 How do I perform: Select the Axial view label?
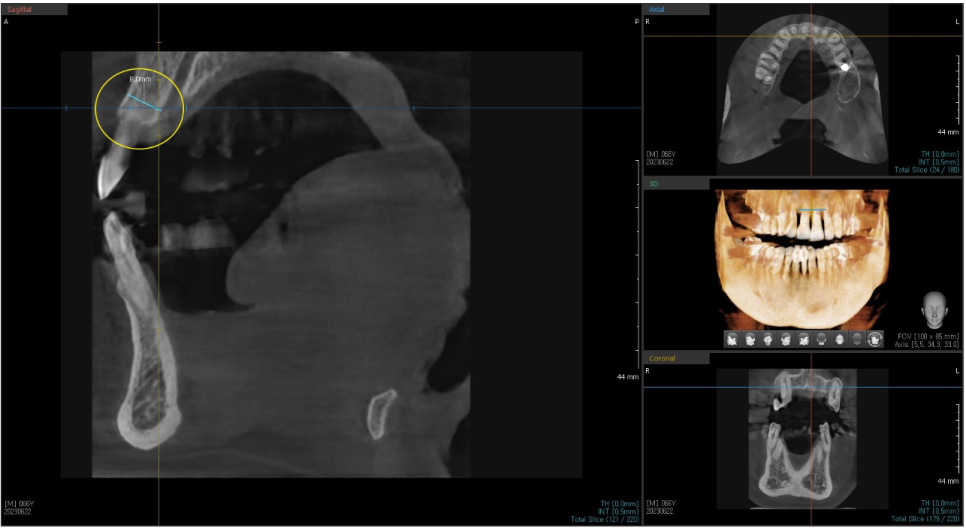coord(657,9)
